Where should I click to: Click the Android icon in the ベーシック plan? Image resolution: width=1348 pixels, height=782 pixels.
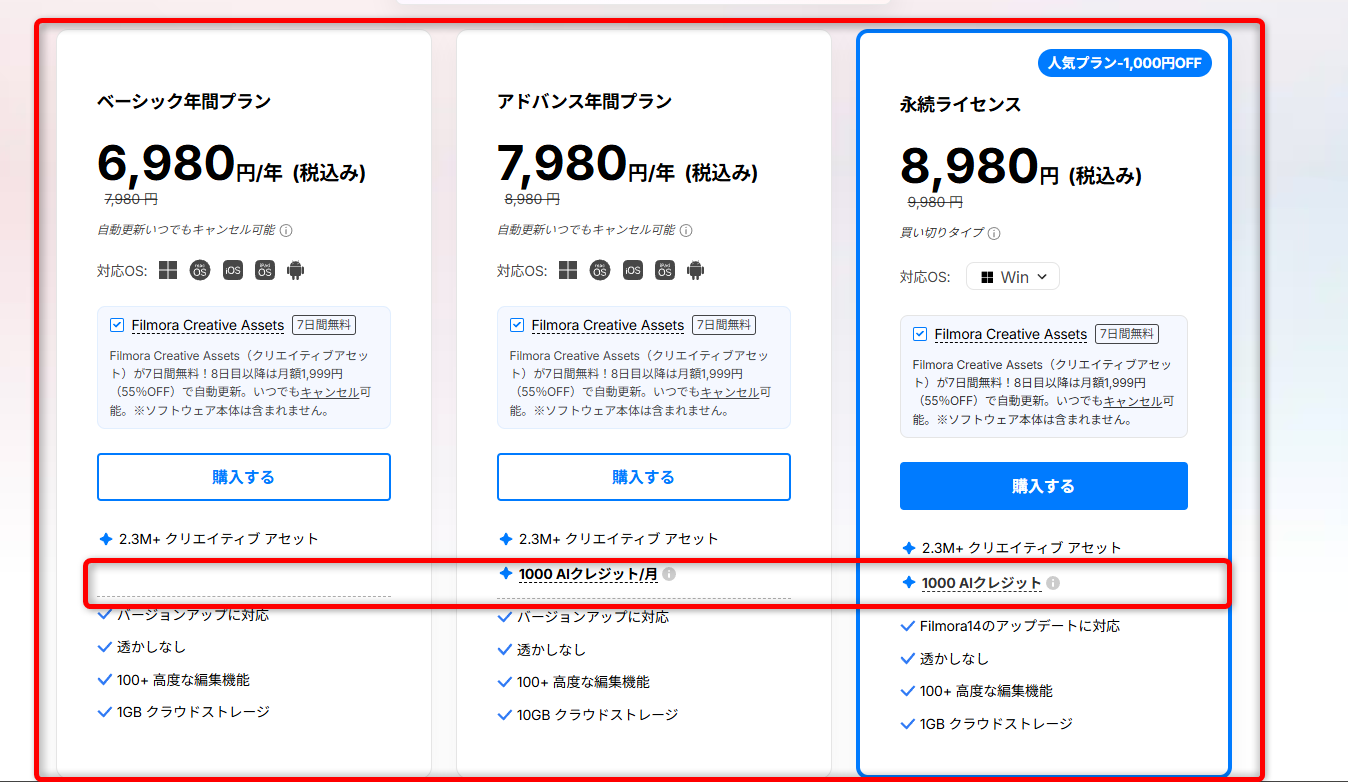(295, 270)
